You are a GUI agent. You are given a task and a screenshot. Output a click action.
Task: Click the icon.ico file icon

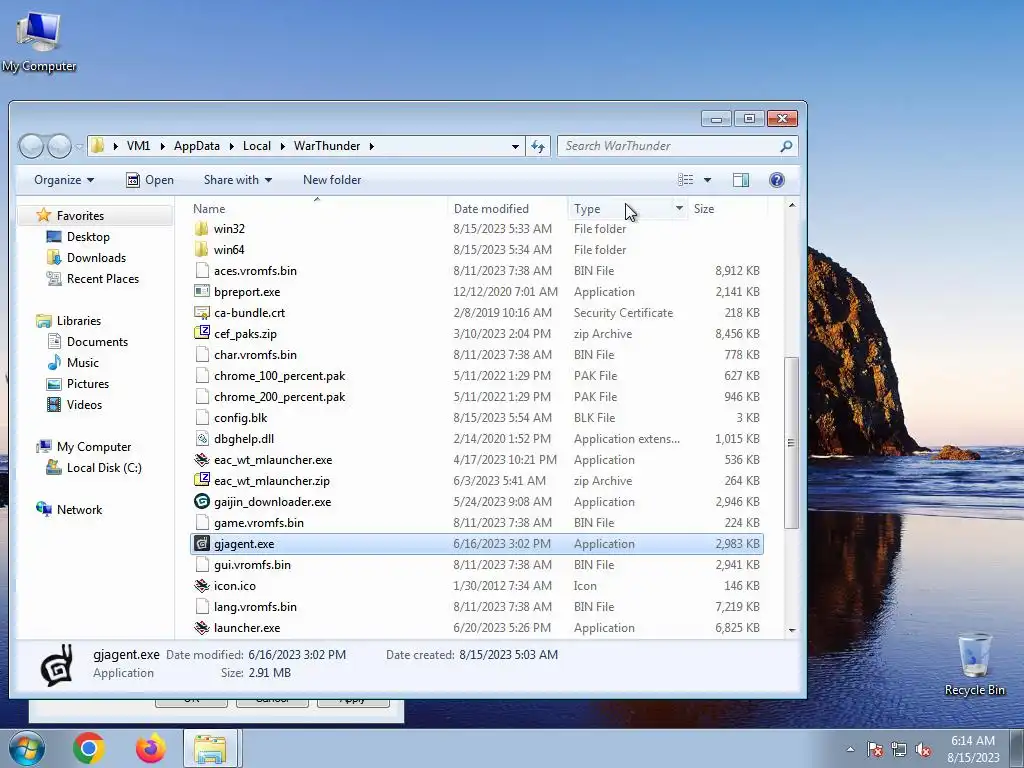tap(202, 586)
